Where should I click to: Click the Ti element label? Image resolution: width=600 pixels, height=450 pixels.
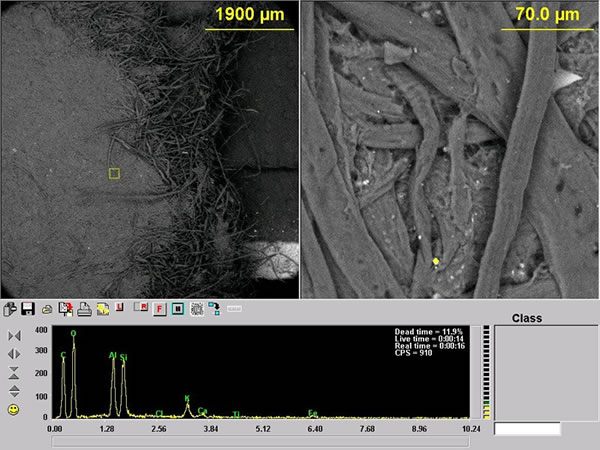tap(236, 414)
